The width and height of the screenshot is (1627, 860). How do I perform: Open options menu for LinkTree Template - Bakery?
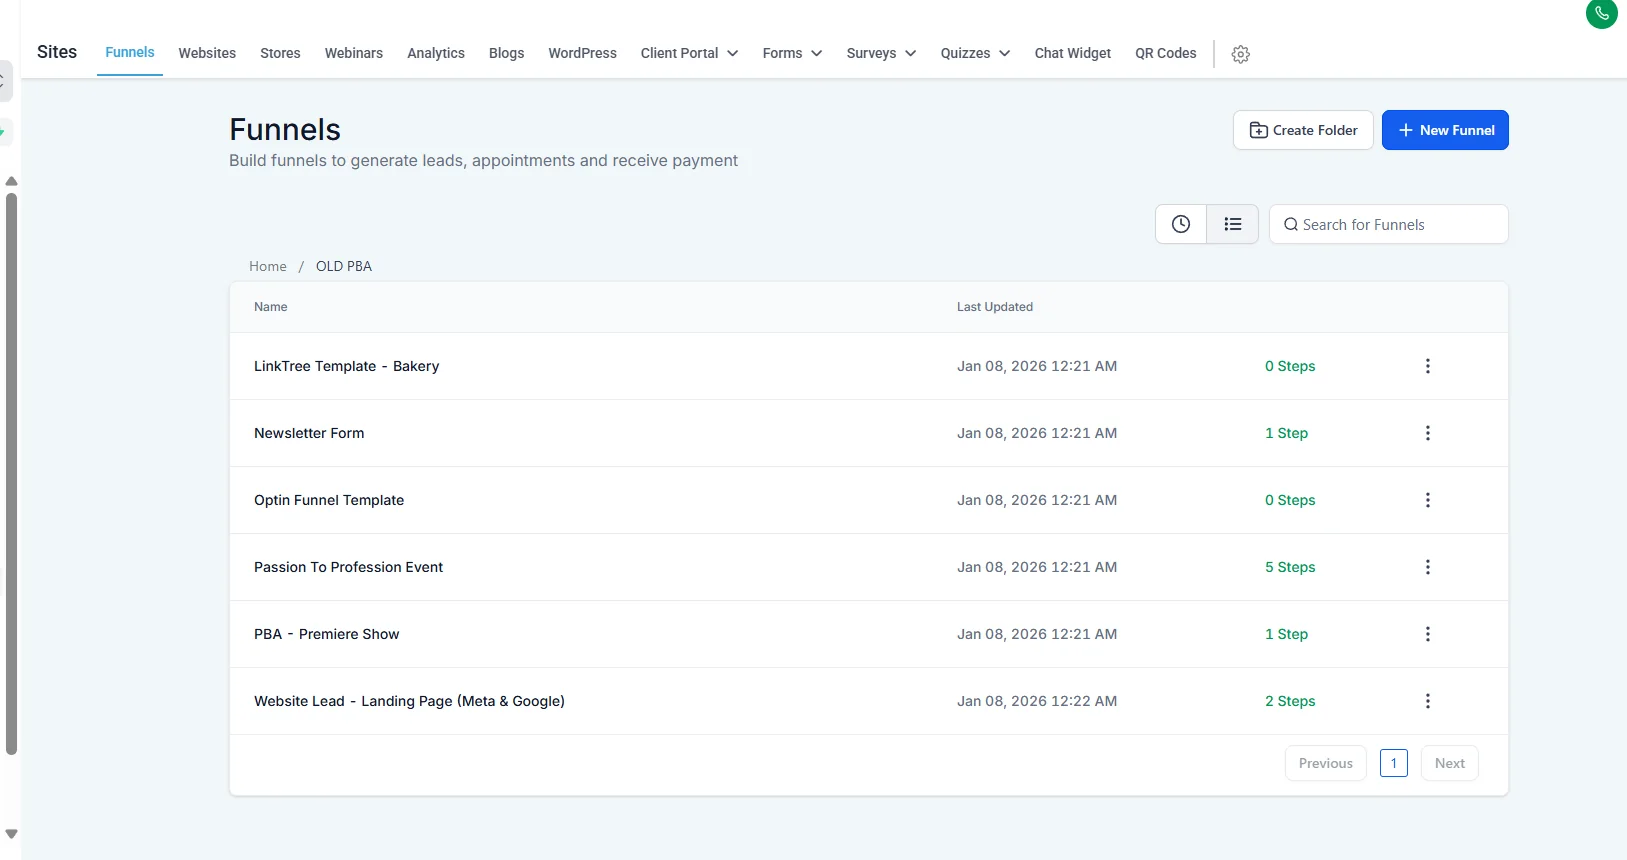coord(1428,366)
